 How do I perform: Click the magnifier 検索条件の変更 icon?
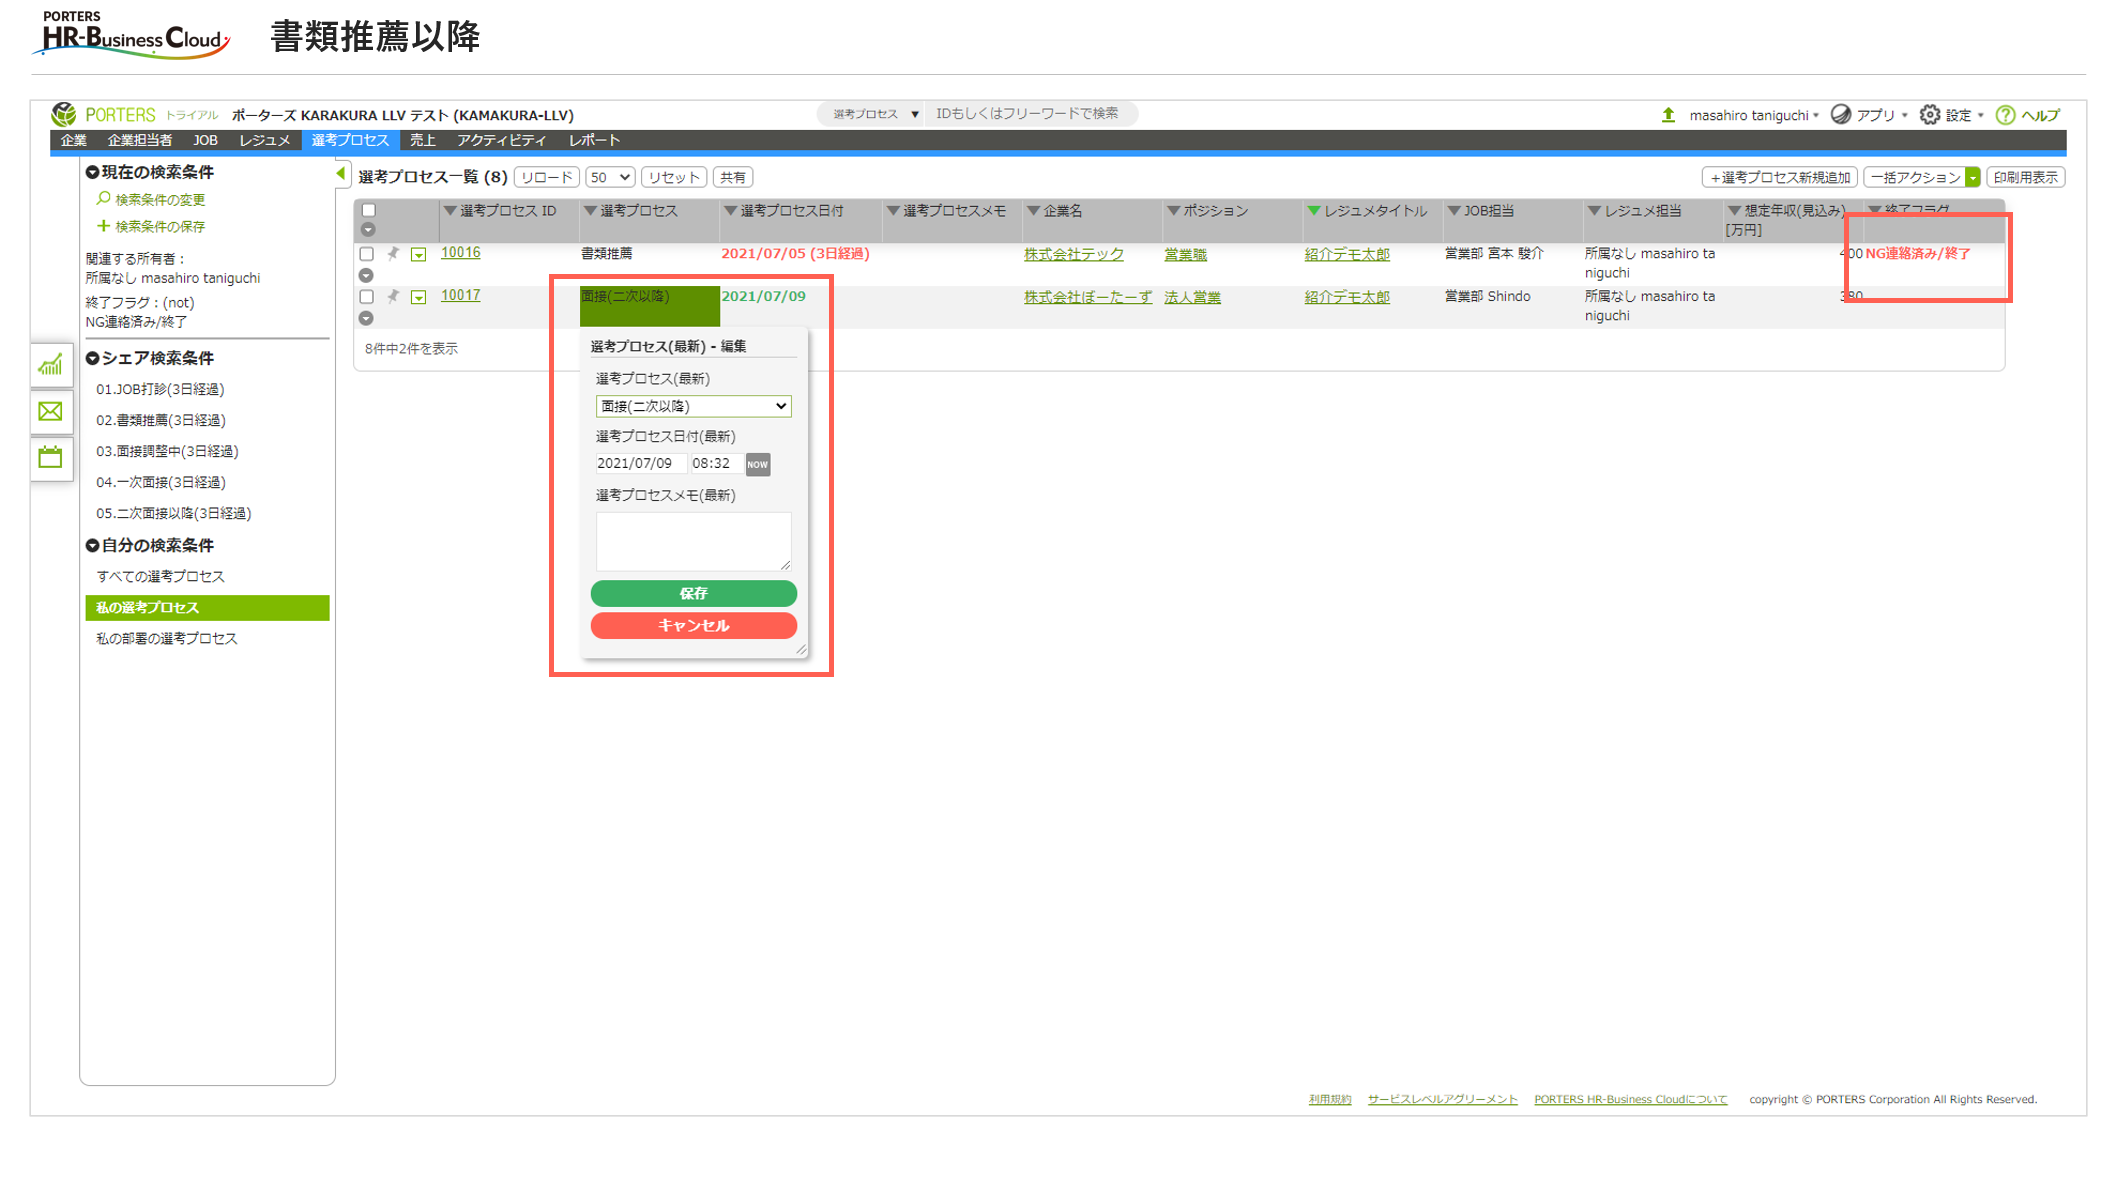pyautogui.click(x=103, y=199)
